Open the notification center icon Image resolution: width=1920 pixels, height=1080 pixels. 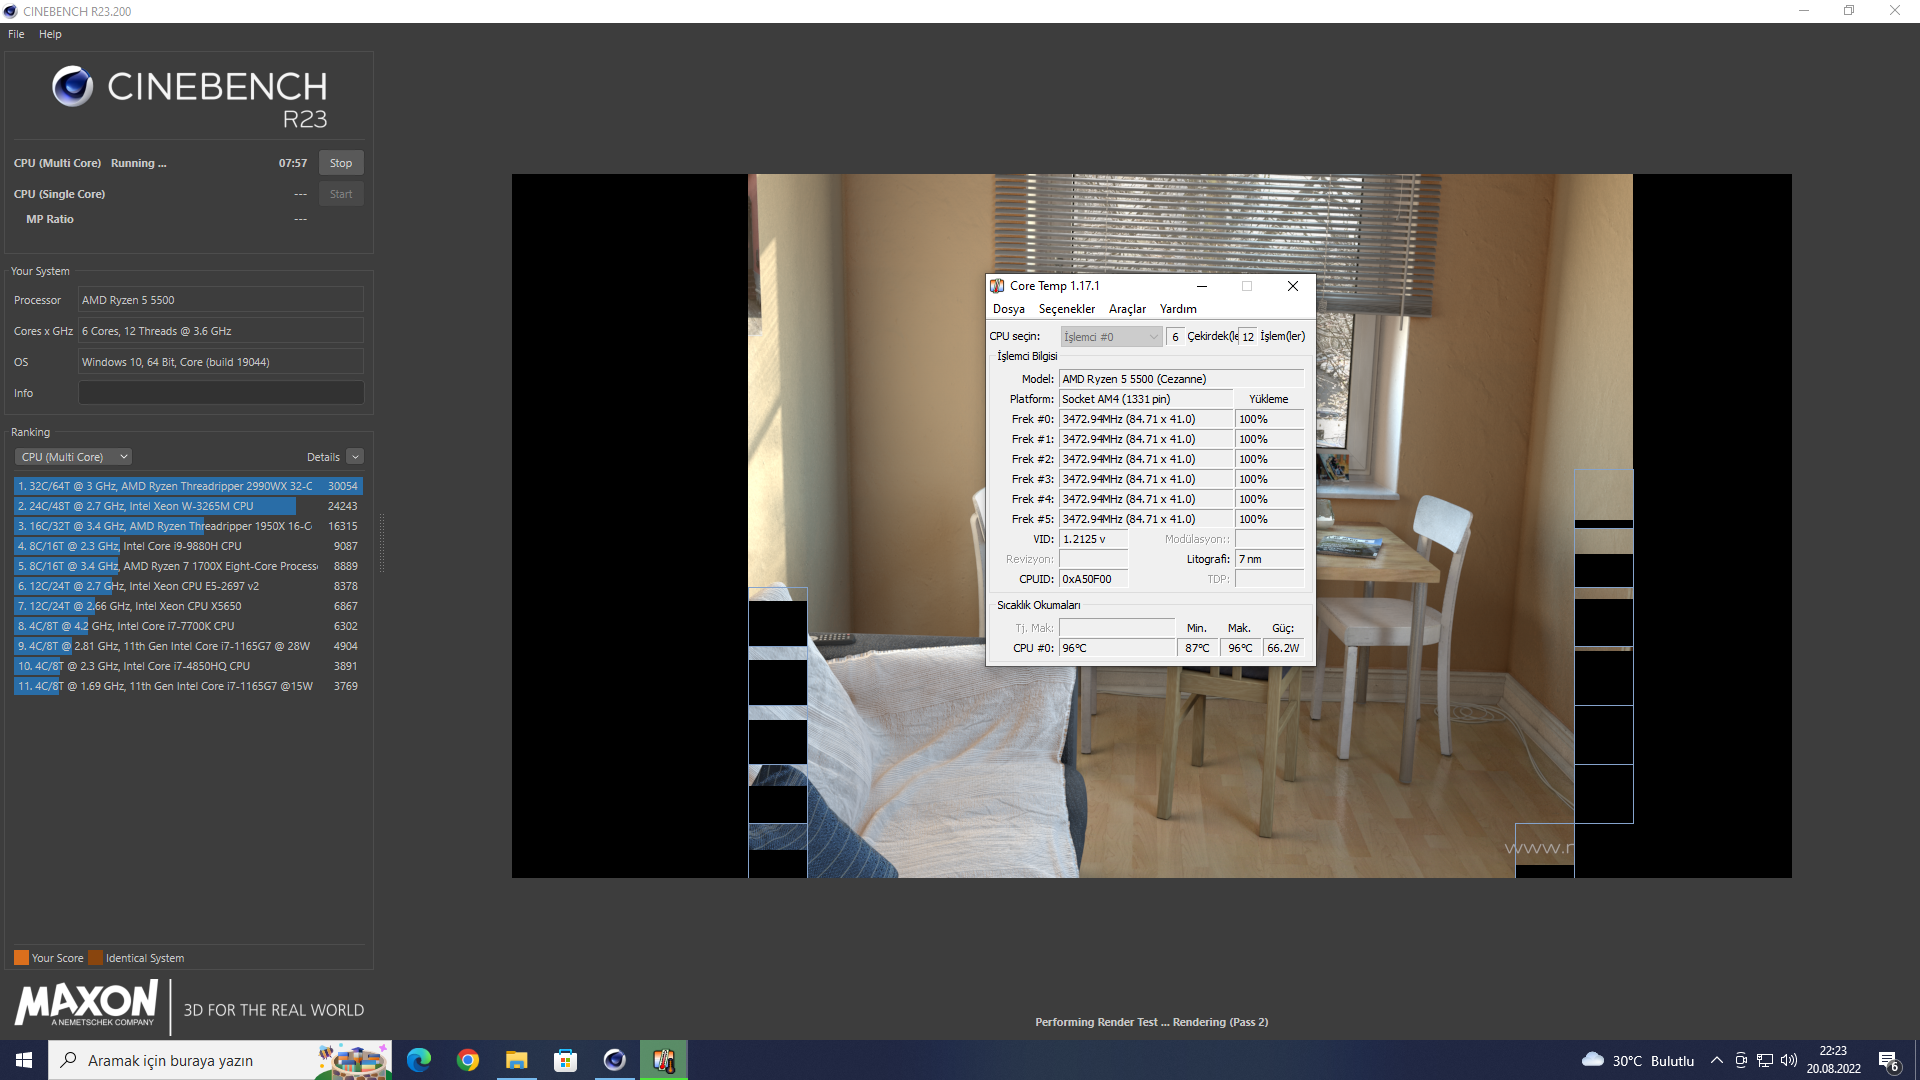1888,1061
